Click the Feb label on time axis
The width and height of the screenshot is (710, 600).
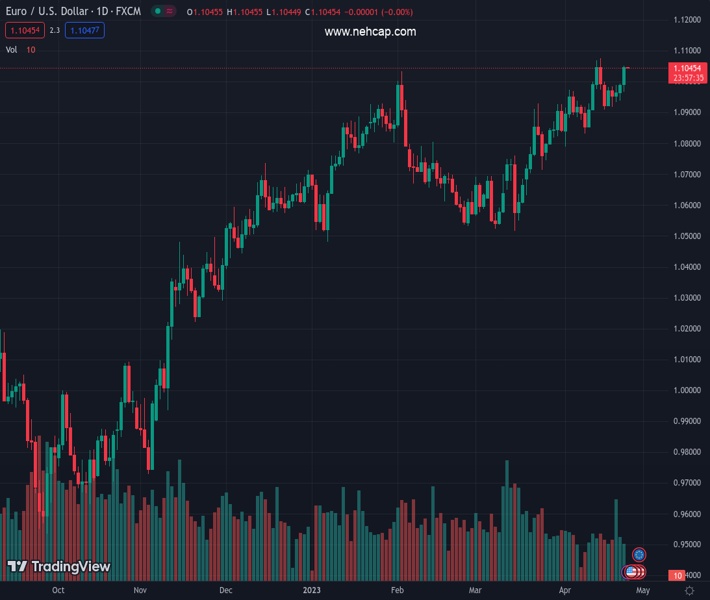[397, 591]
